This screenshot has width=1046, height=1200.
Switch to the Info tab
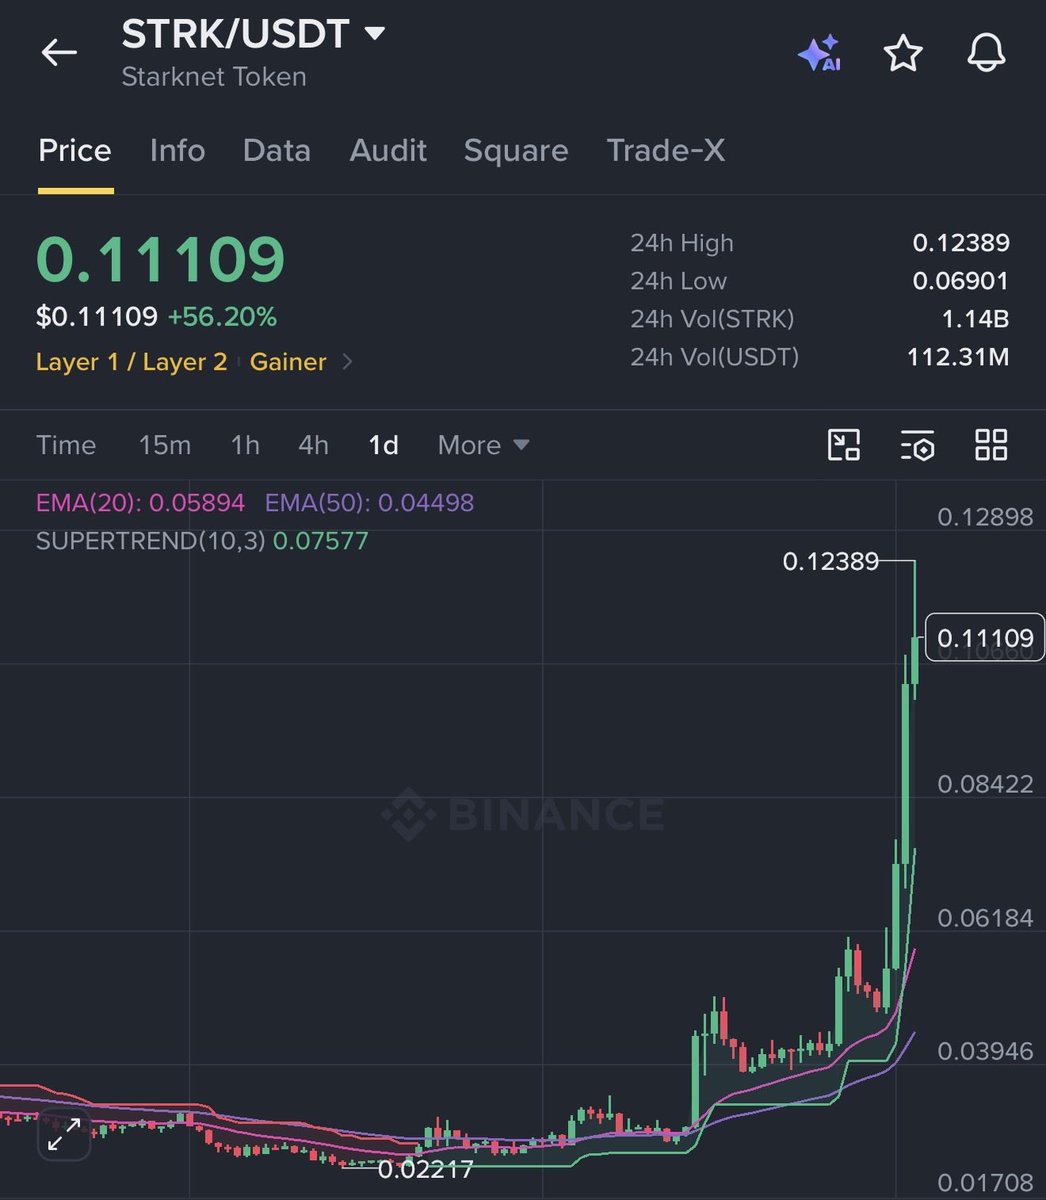coord(177,151)
